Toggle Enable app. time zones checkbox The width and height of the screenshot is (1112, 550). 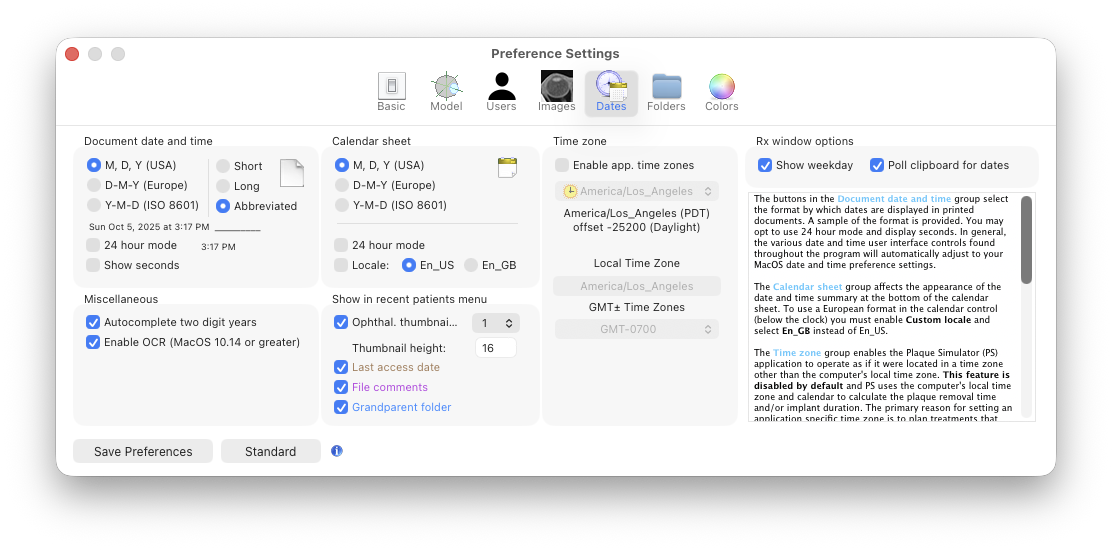pos(562,165)
